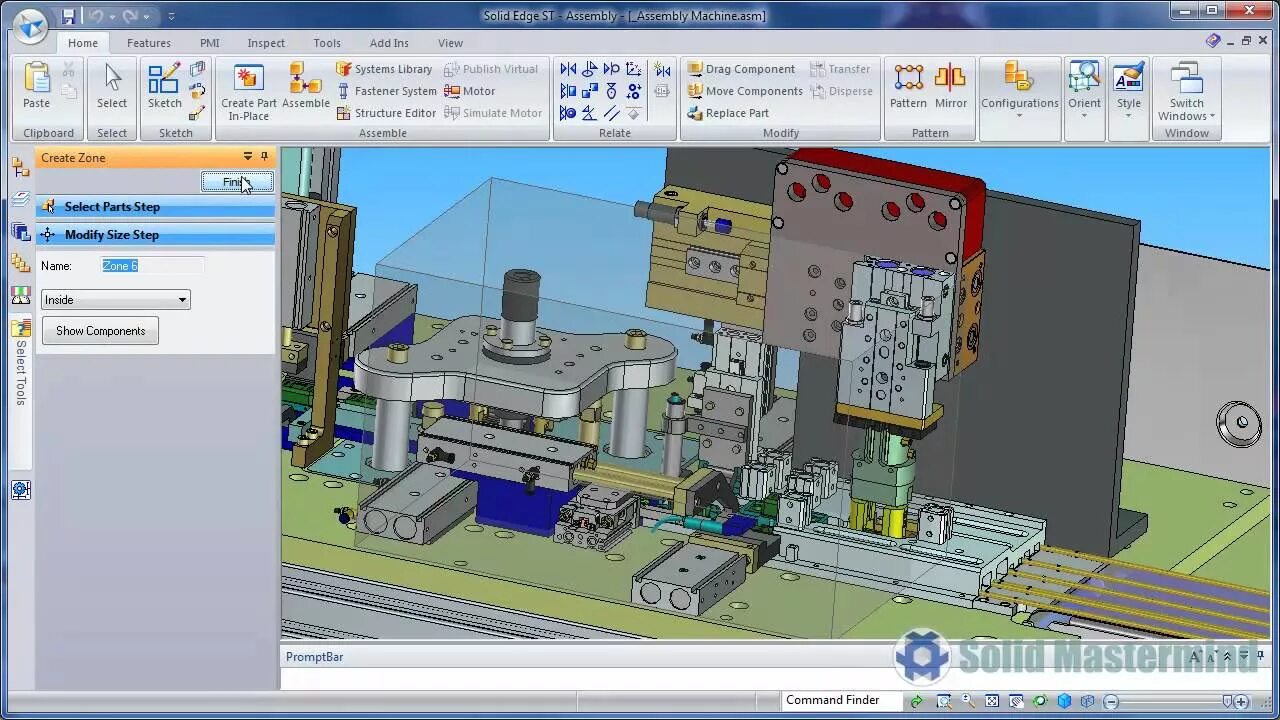The image size is (1280, 720).
Task: Click Replace Part
Action: click(728, 113)
